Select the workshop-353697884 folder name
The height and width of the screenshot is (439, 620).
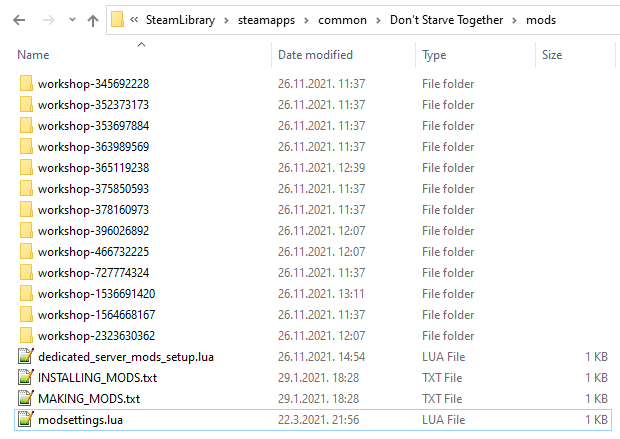93,126
